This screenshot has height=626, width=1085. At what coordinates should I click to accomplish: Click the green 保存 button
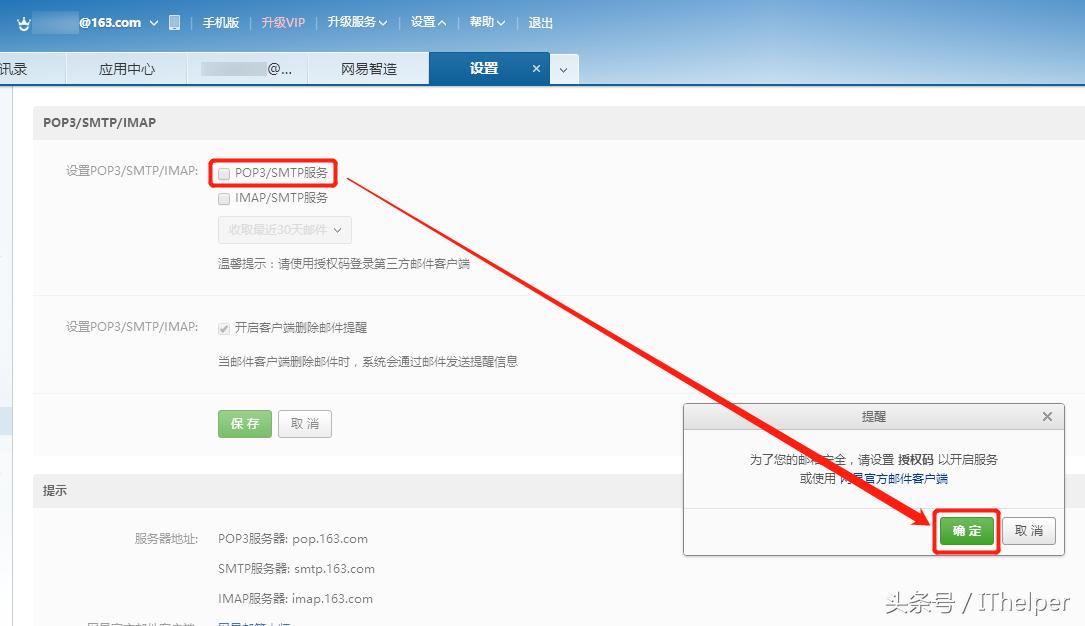[244, 423]
